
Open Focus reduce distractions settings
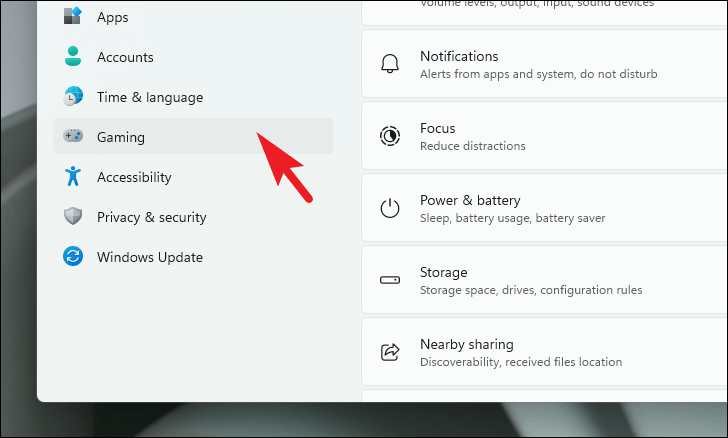click(540, 136)
